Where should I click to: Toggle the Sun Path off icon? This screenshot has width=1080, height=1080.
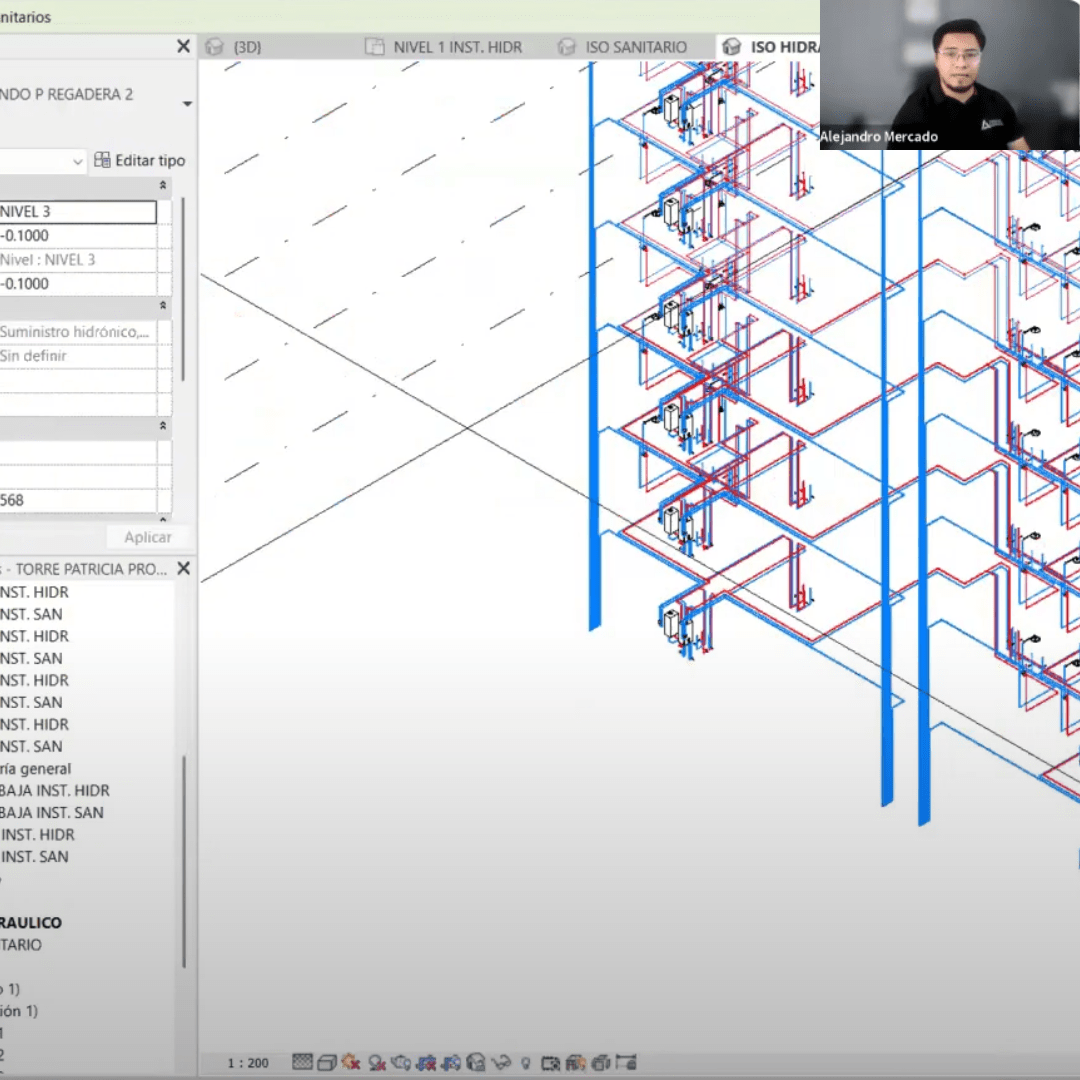pos(351,1062)
